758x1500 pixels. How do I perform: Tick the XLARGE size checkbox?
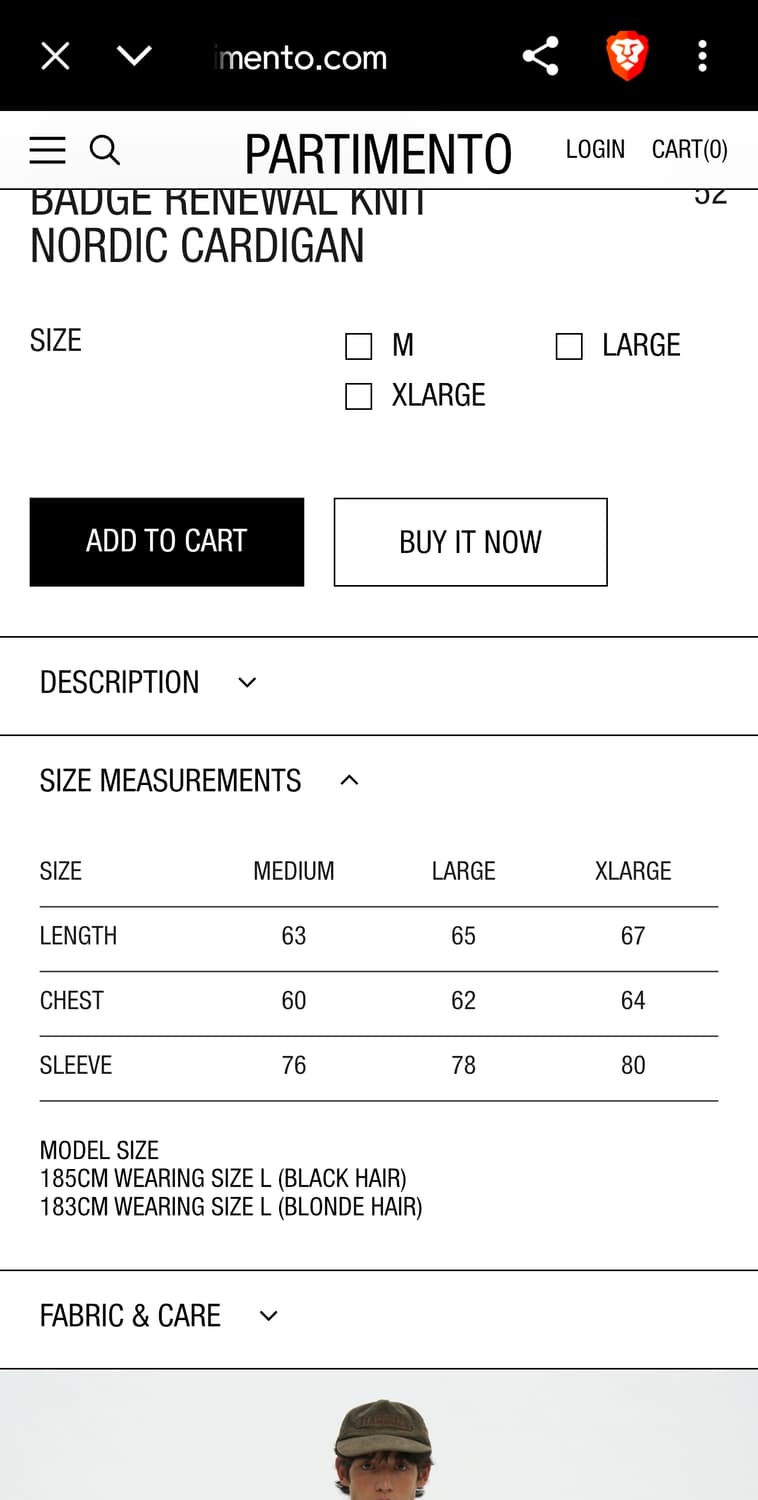[x=358, y=396]
